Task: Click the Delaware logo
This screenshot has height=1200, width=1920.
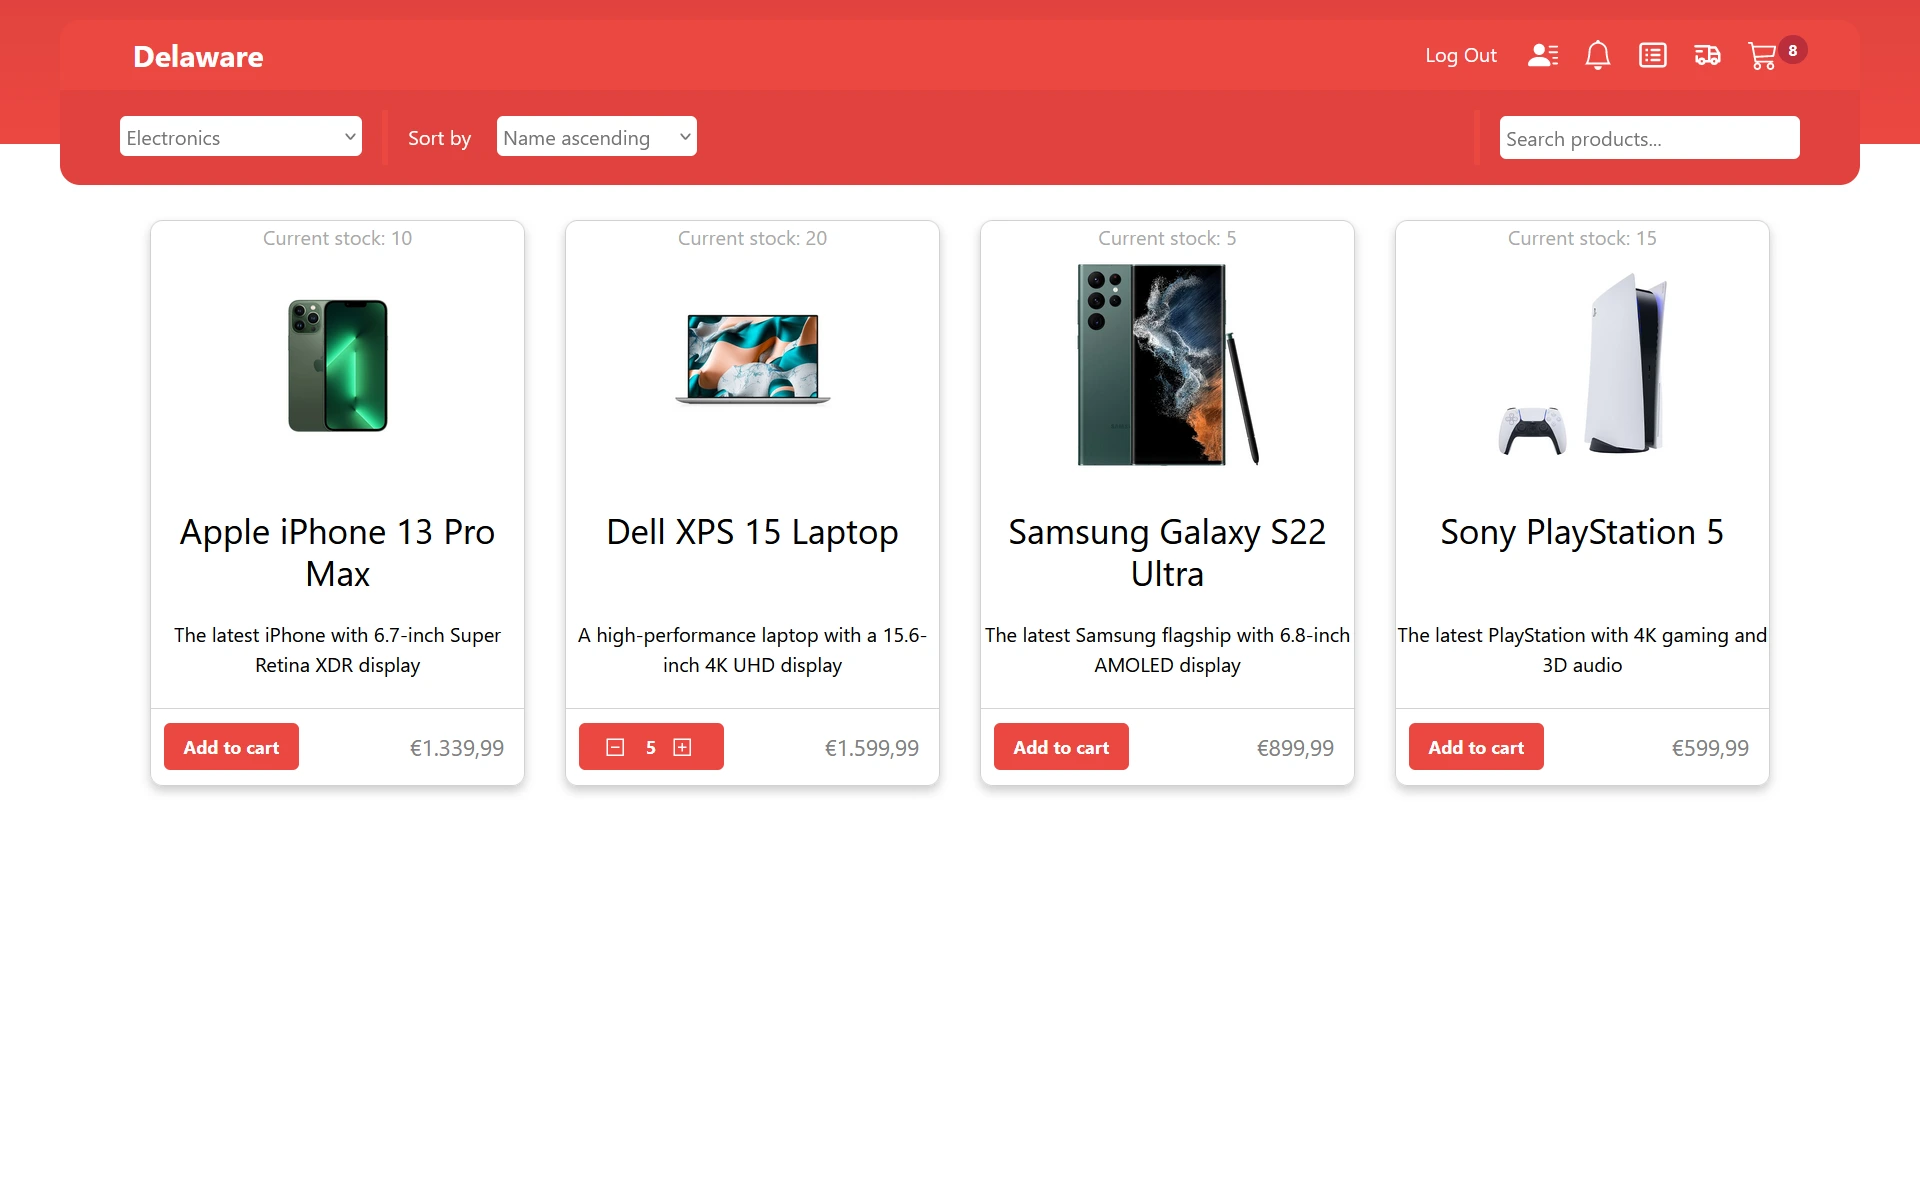Action: point(198,56)
